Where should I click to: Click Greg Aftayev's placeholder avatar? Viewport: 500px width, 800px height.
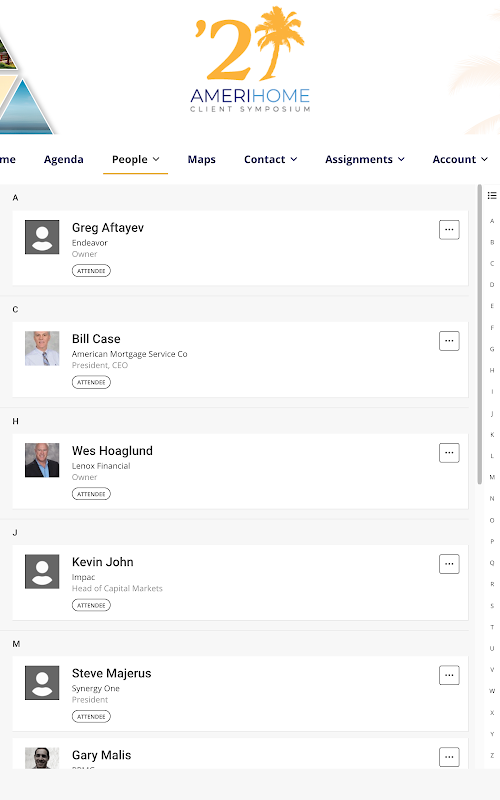pos(42,237)
